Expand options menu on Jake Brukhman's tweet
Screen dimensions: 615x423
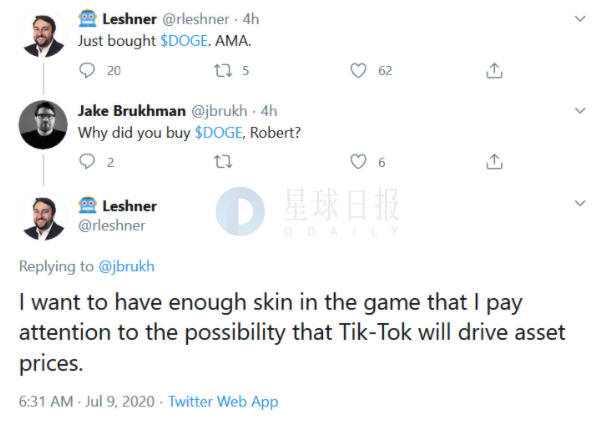pyautogui.click(x=580, y=110)
